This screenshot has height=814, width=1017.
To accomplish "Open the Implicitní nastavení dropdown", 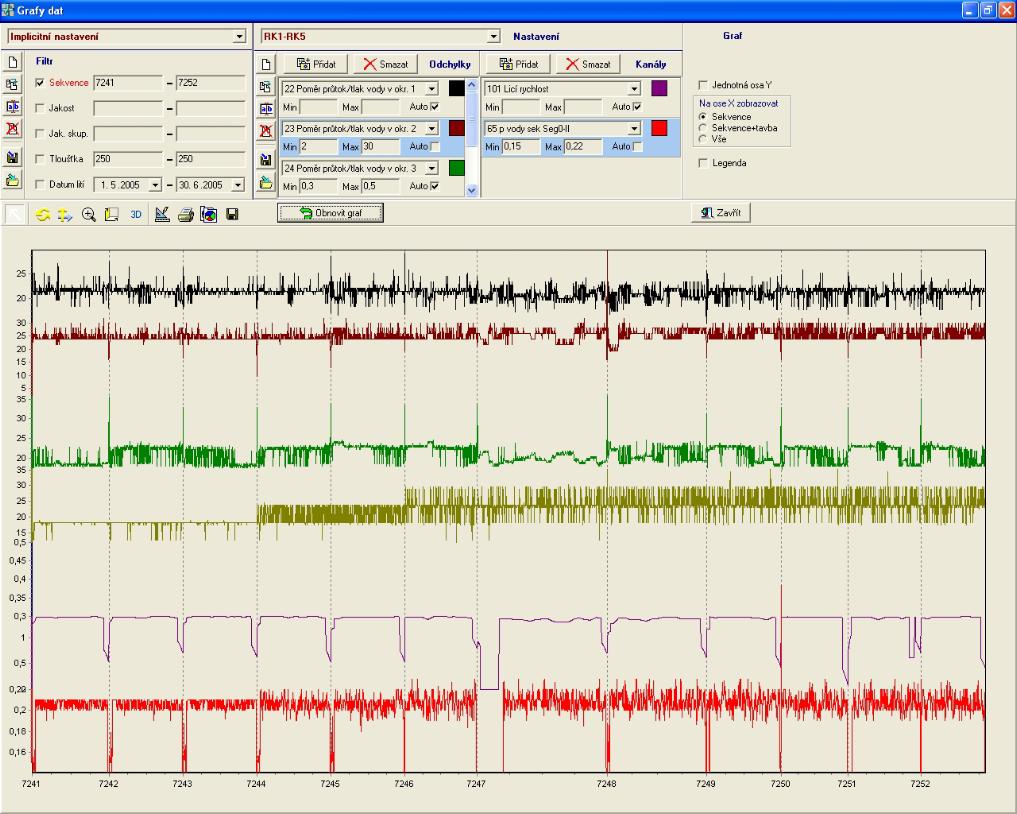I will coord(239,37).
